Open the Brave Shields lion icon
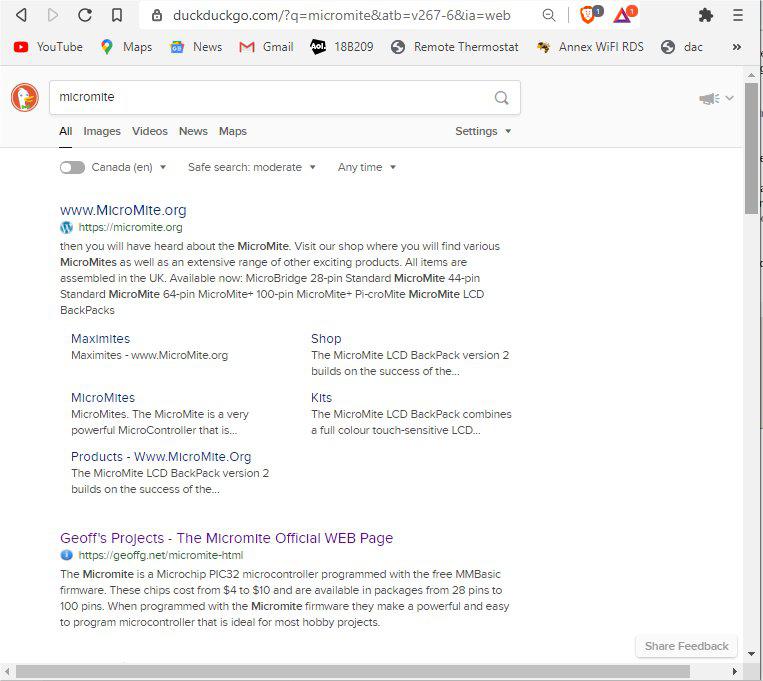The width and height of the screenshot is (763, 681). click(x=588, y=15)
